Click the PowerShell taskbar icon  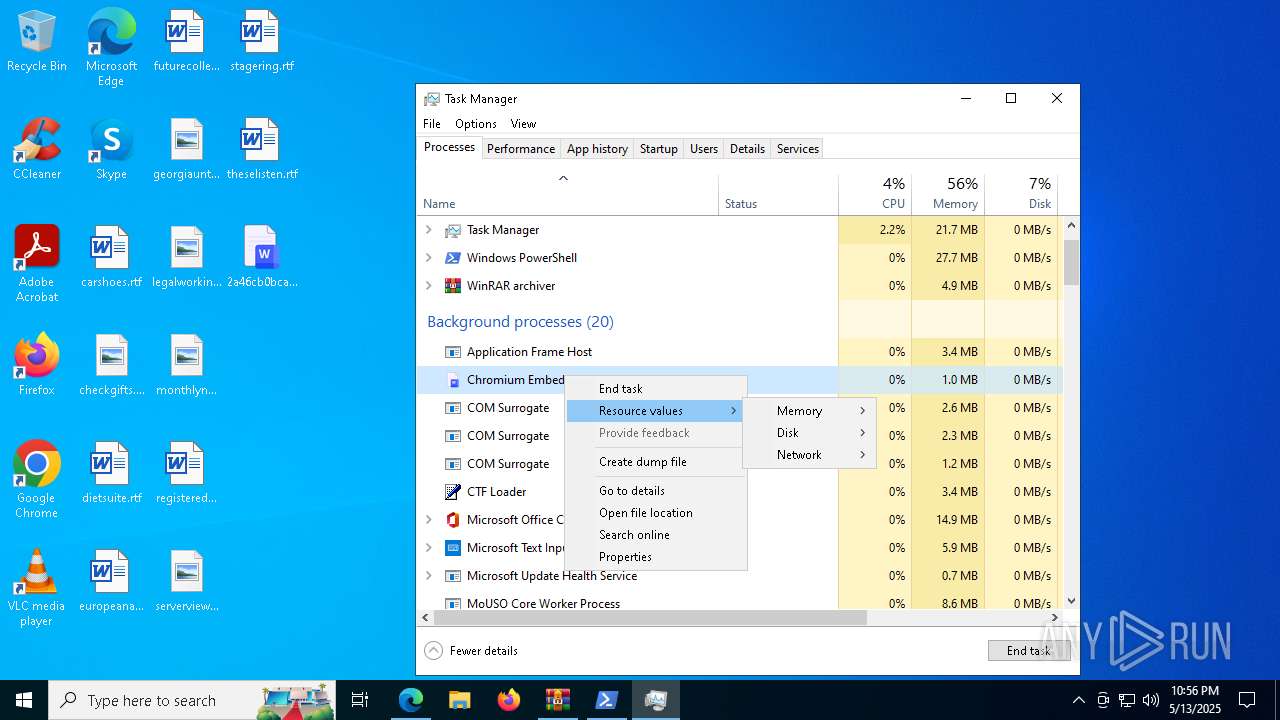(606, 700)
